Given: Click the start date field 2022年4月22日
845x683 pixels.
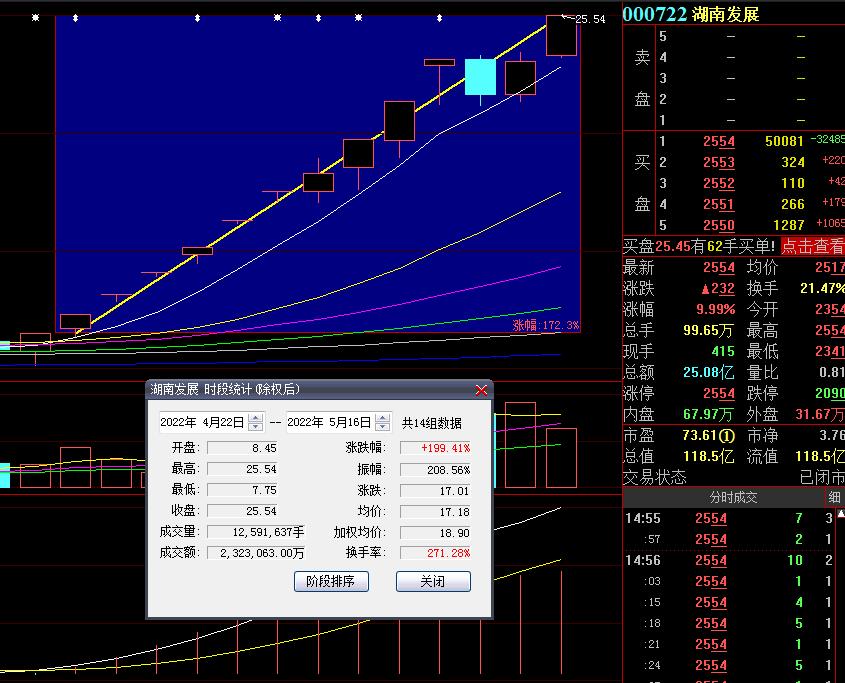Looking at the screenshot, I should click(202, 423).
